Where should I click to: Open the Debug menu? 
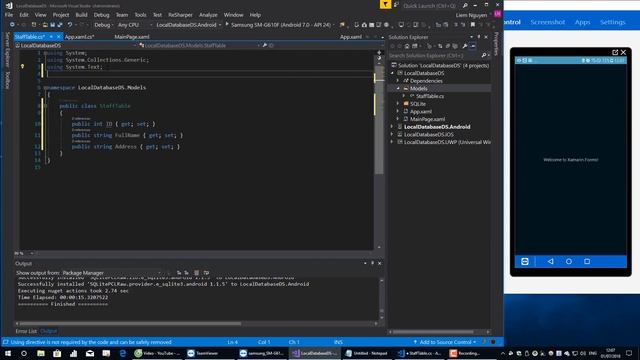tap(101, 15)
